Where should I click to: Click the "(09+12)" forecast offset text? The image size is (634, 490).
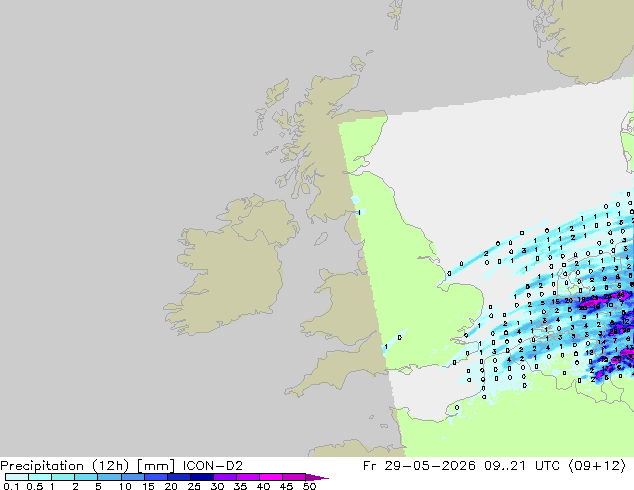[x=597, y=466]
